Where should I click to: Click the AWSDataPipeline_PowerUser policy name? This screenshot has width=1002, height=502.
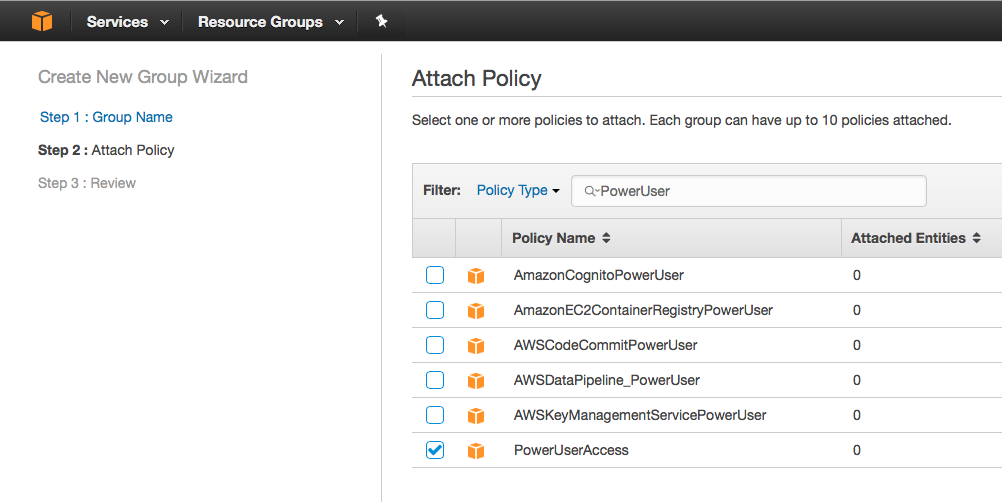606,381
